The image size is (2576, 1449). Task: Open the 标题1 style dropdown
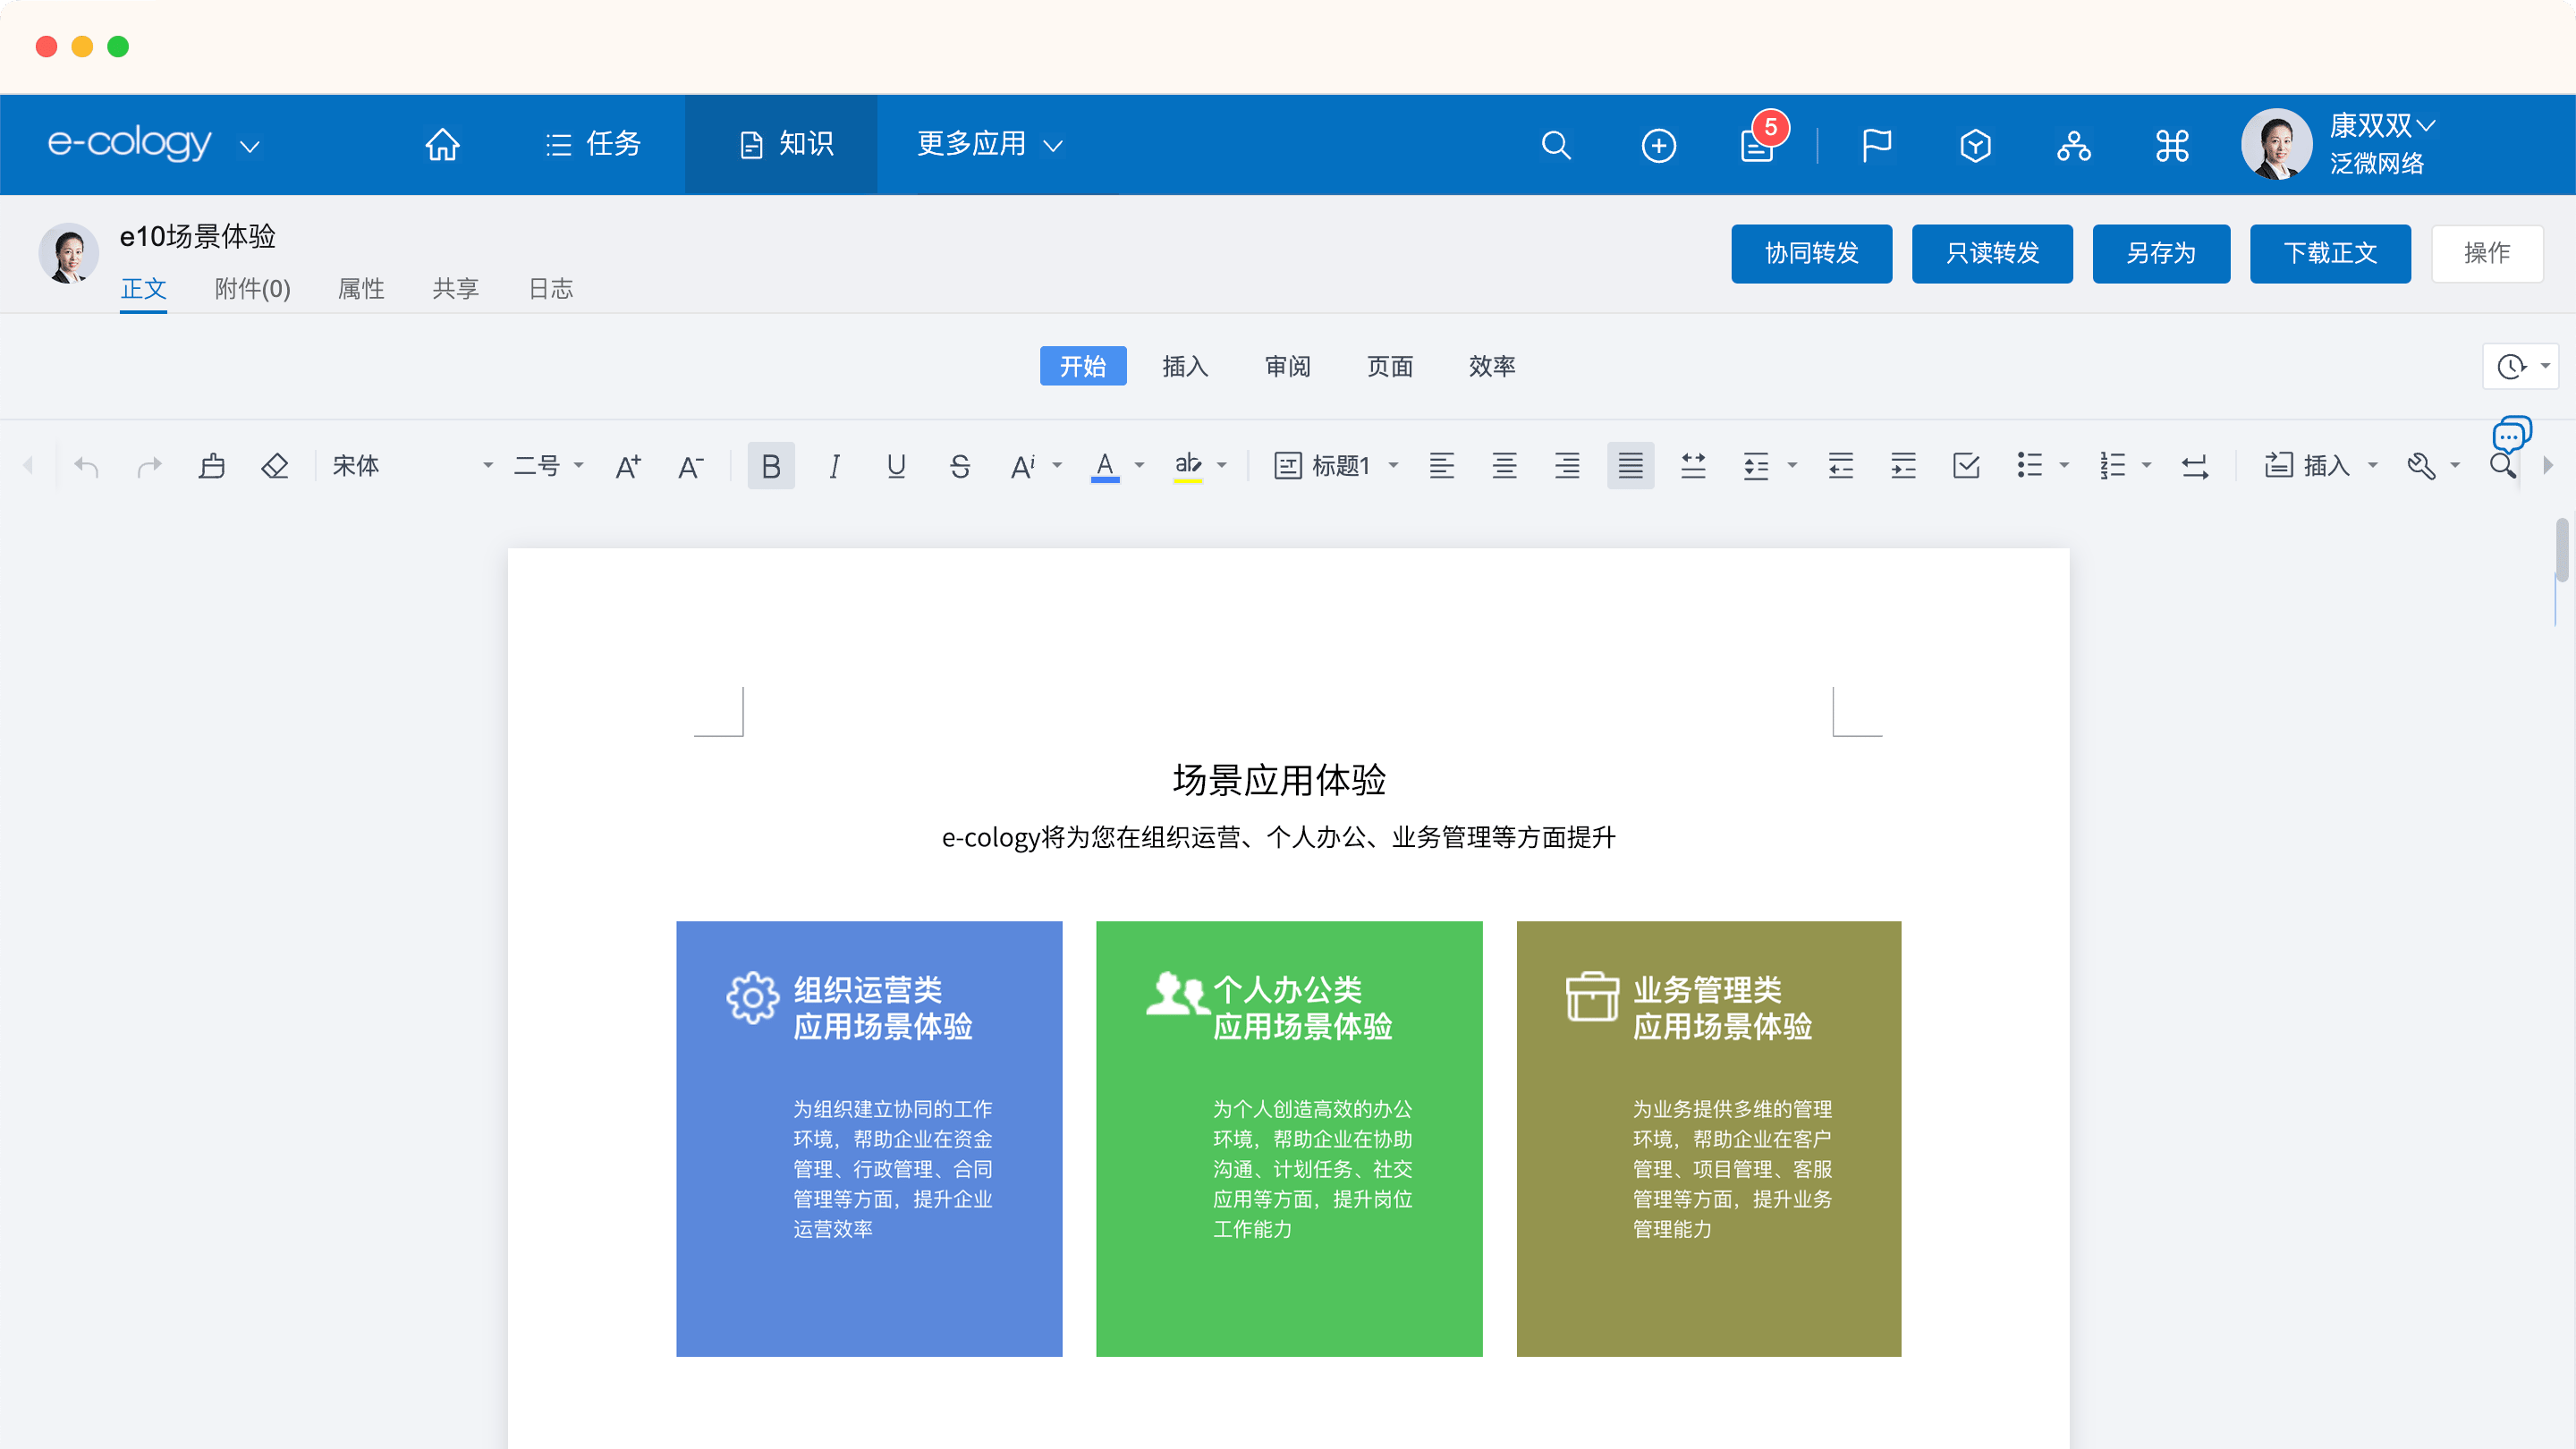tap(1336, 466)
